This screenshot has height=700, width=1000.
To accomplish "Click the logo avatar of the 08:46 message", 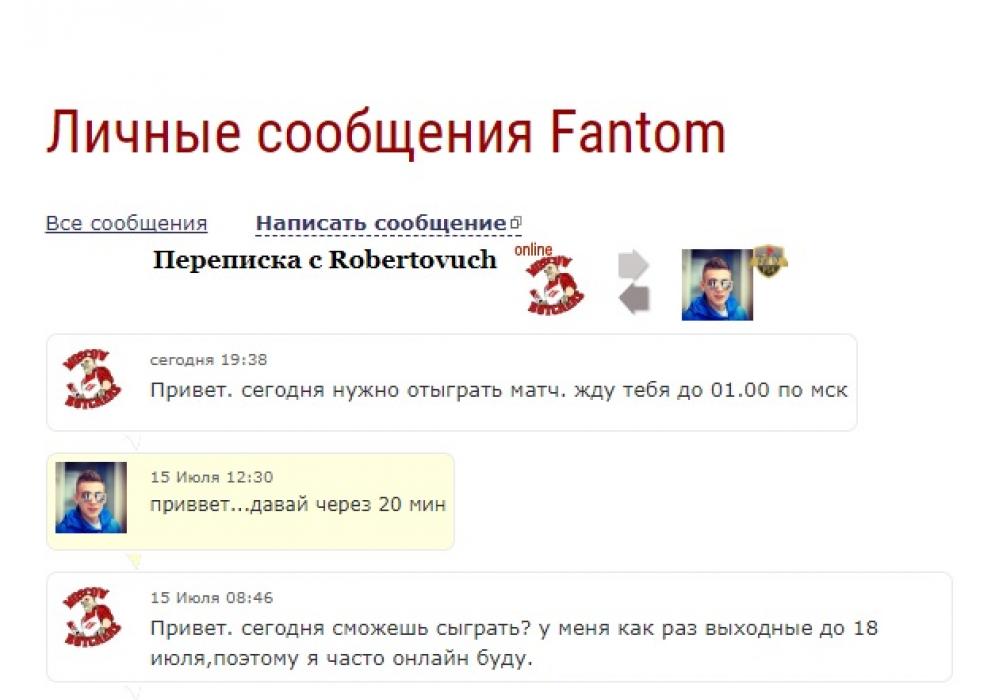I will click(91, 616).
